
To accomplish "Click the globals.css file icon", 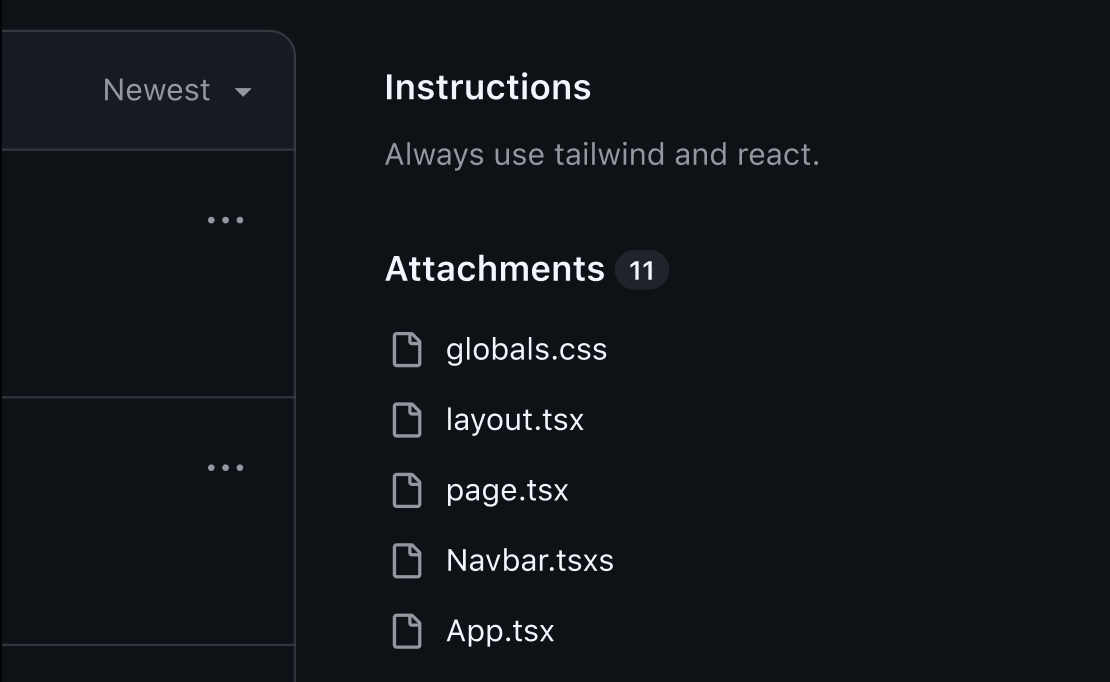I will point(406,350).
